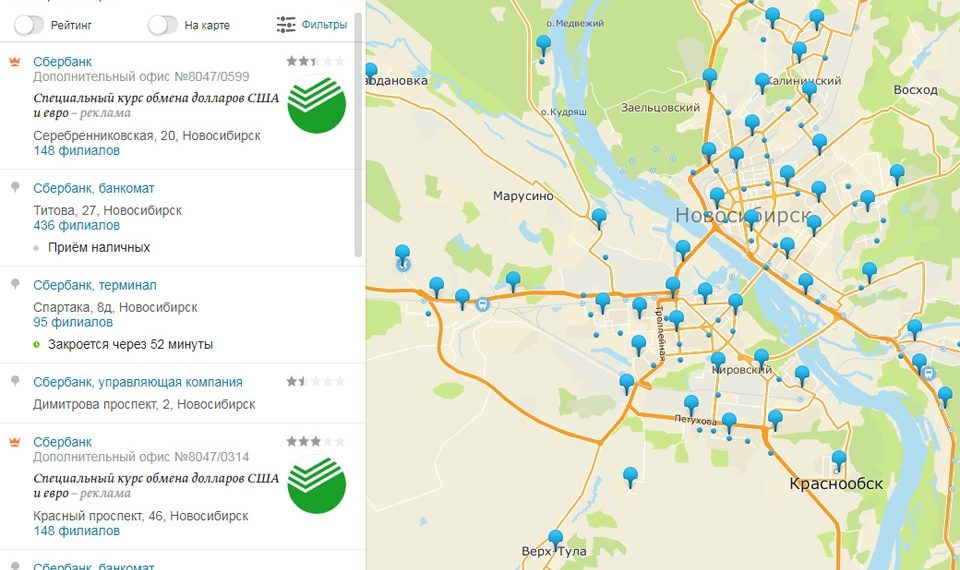
Task: Click the map pin near о. Медвежий
Action: [x=544, y=43]
